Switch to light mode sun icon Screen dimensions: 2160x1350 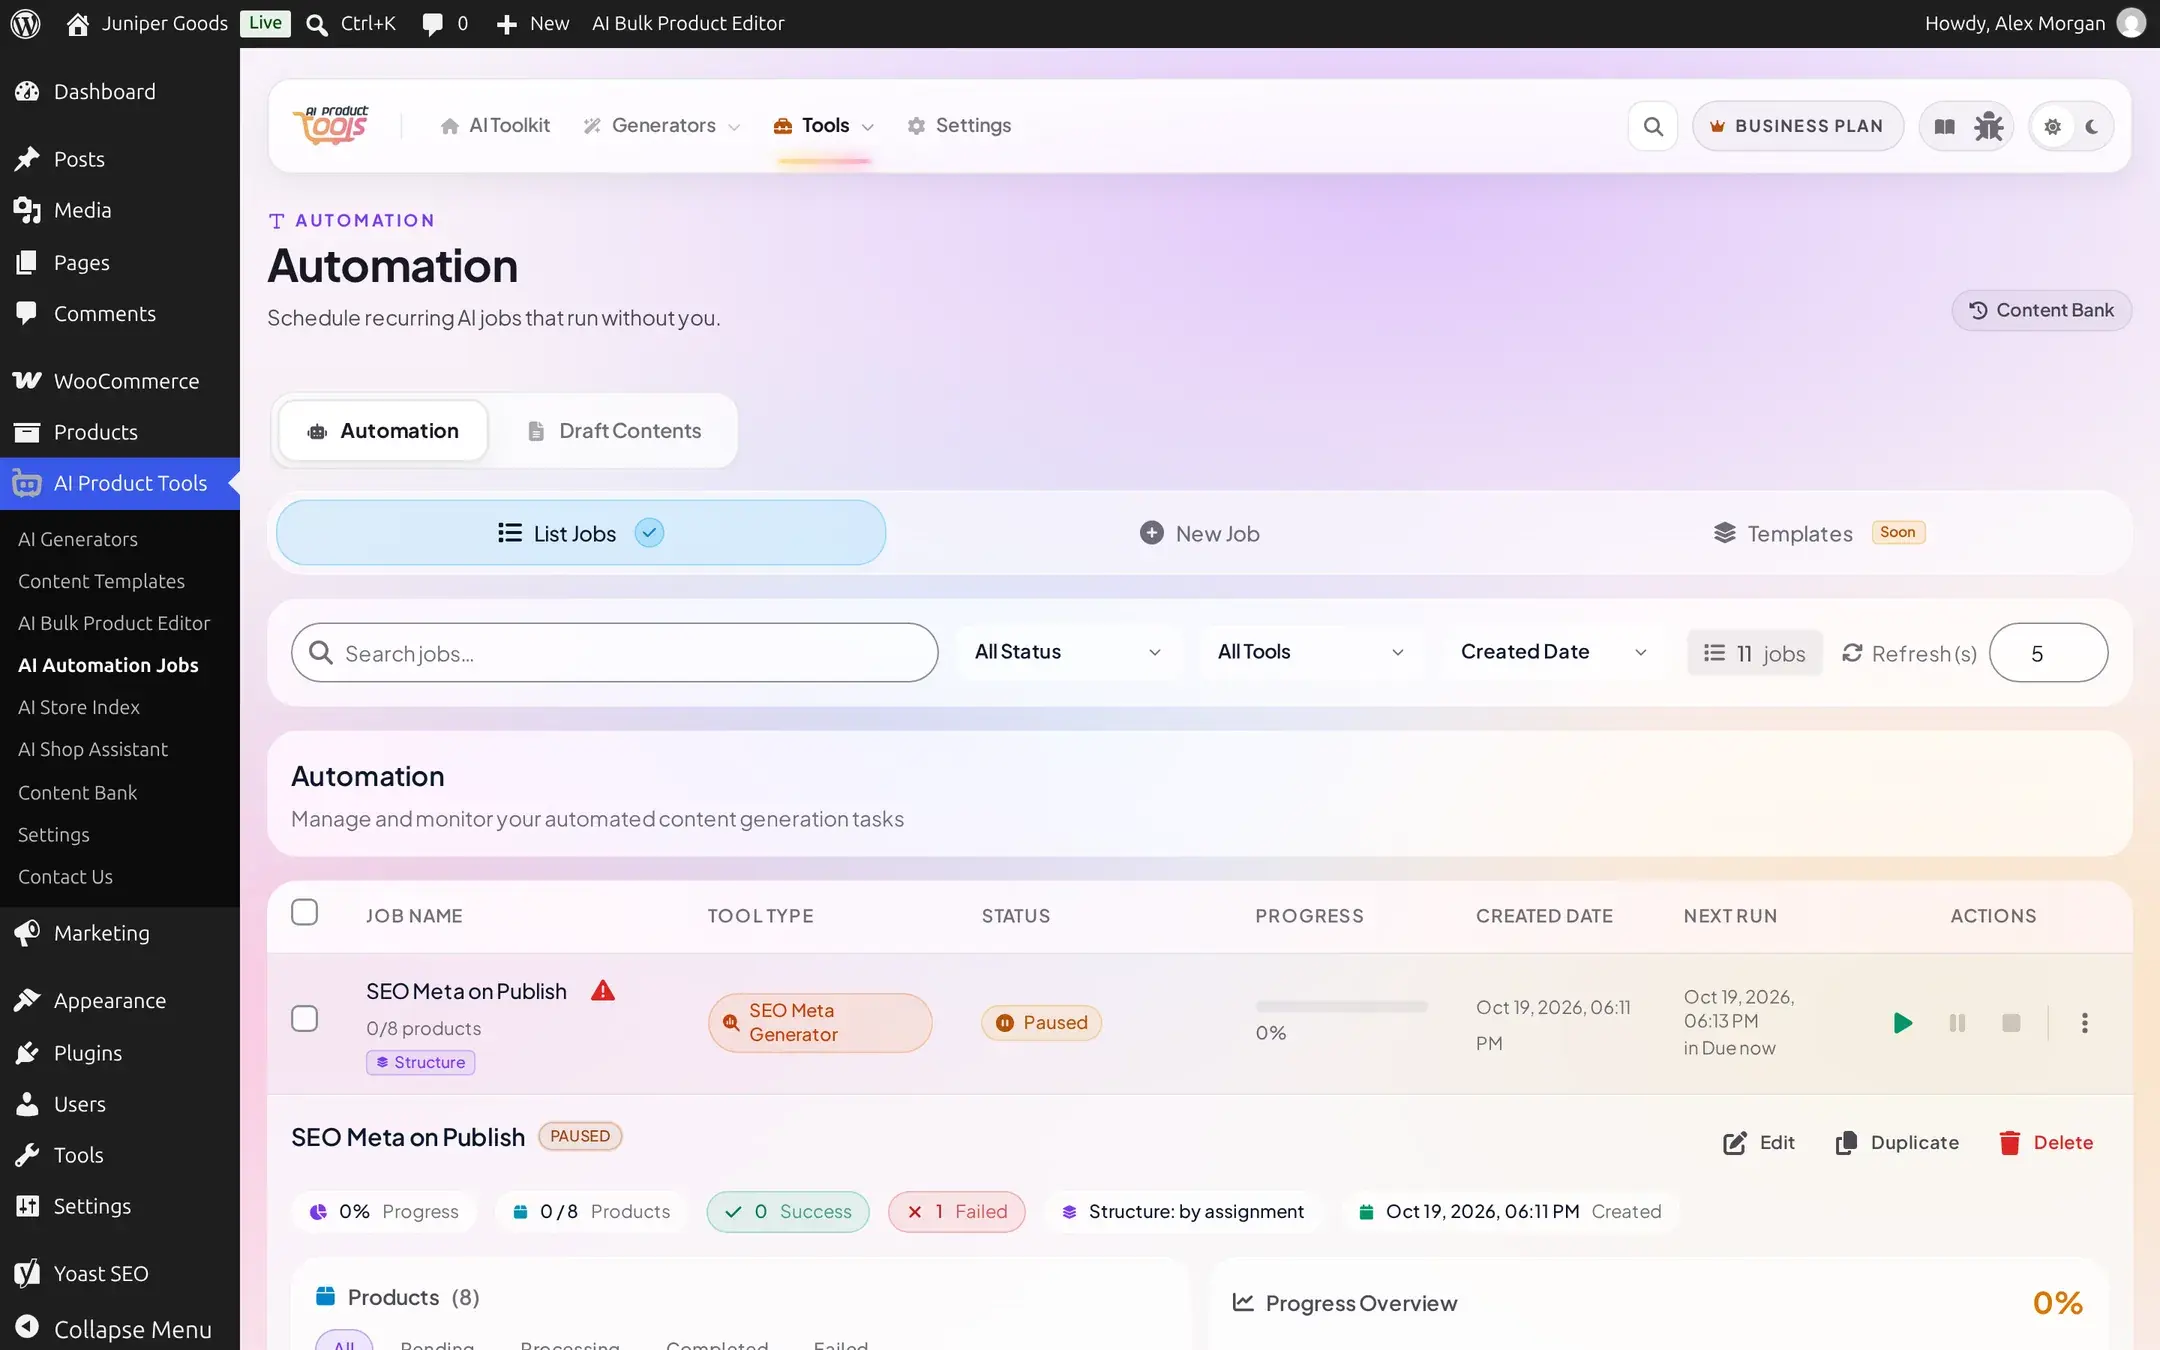point(2052,126)
